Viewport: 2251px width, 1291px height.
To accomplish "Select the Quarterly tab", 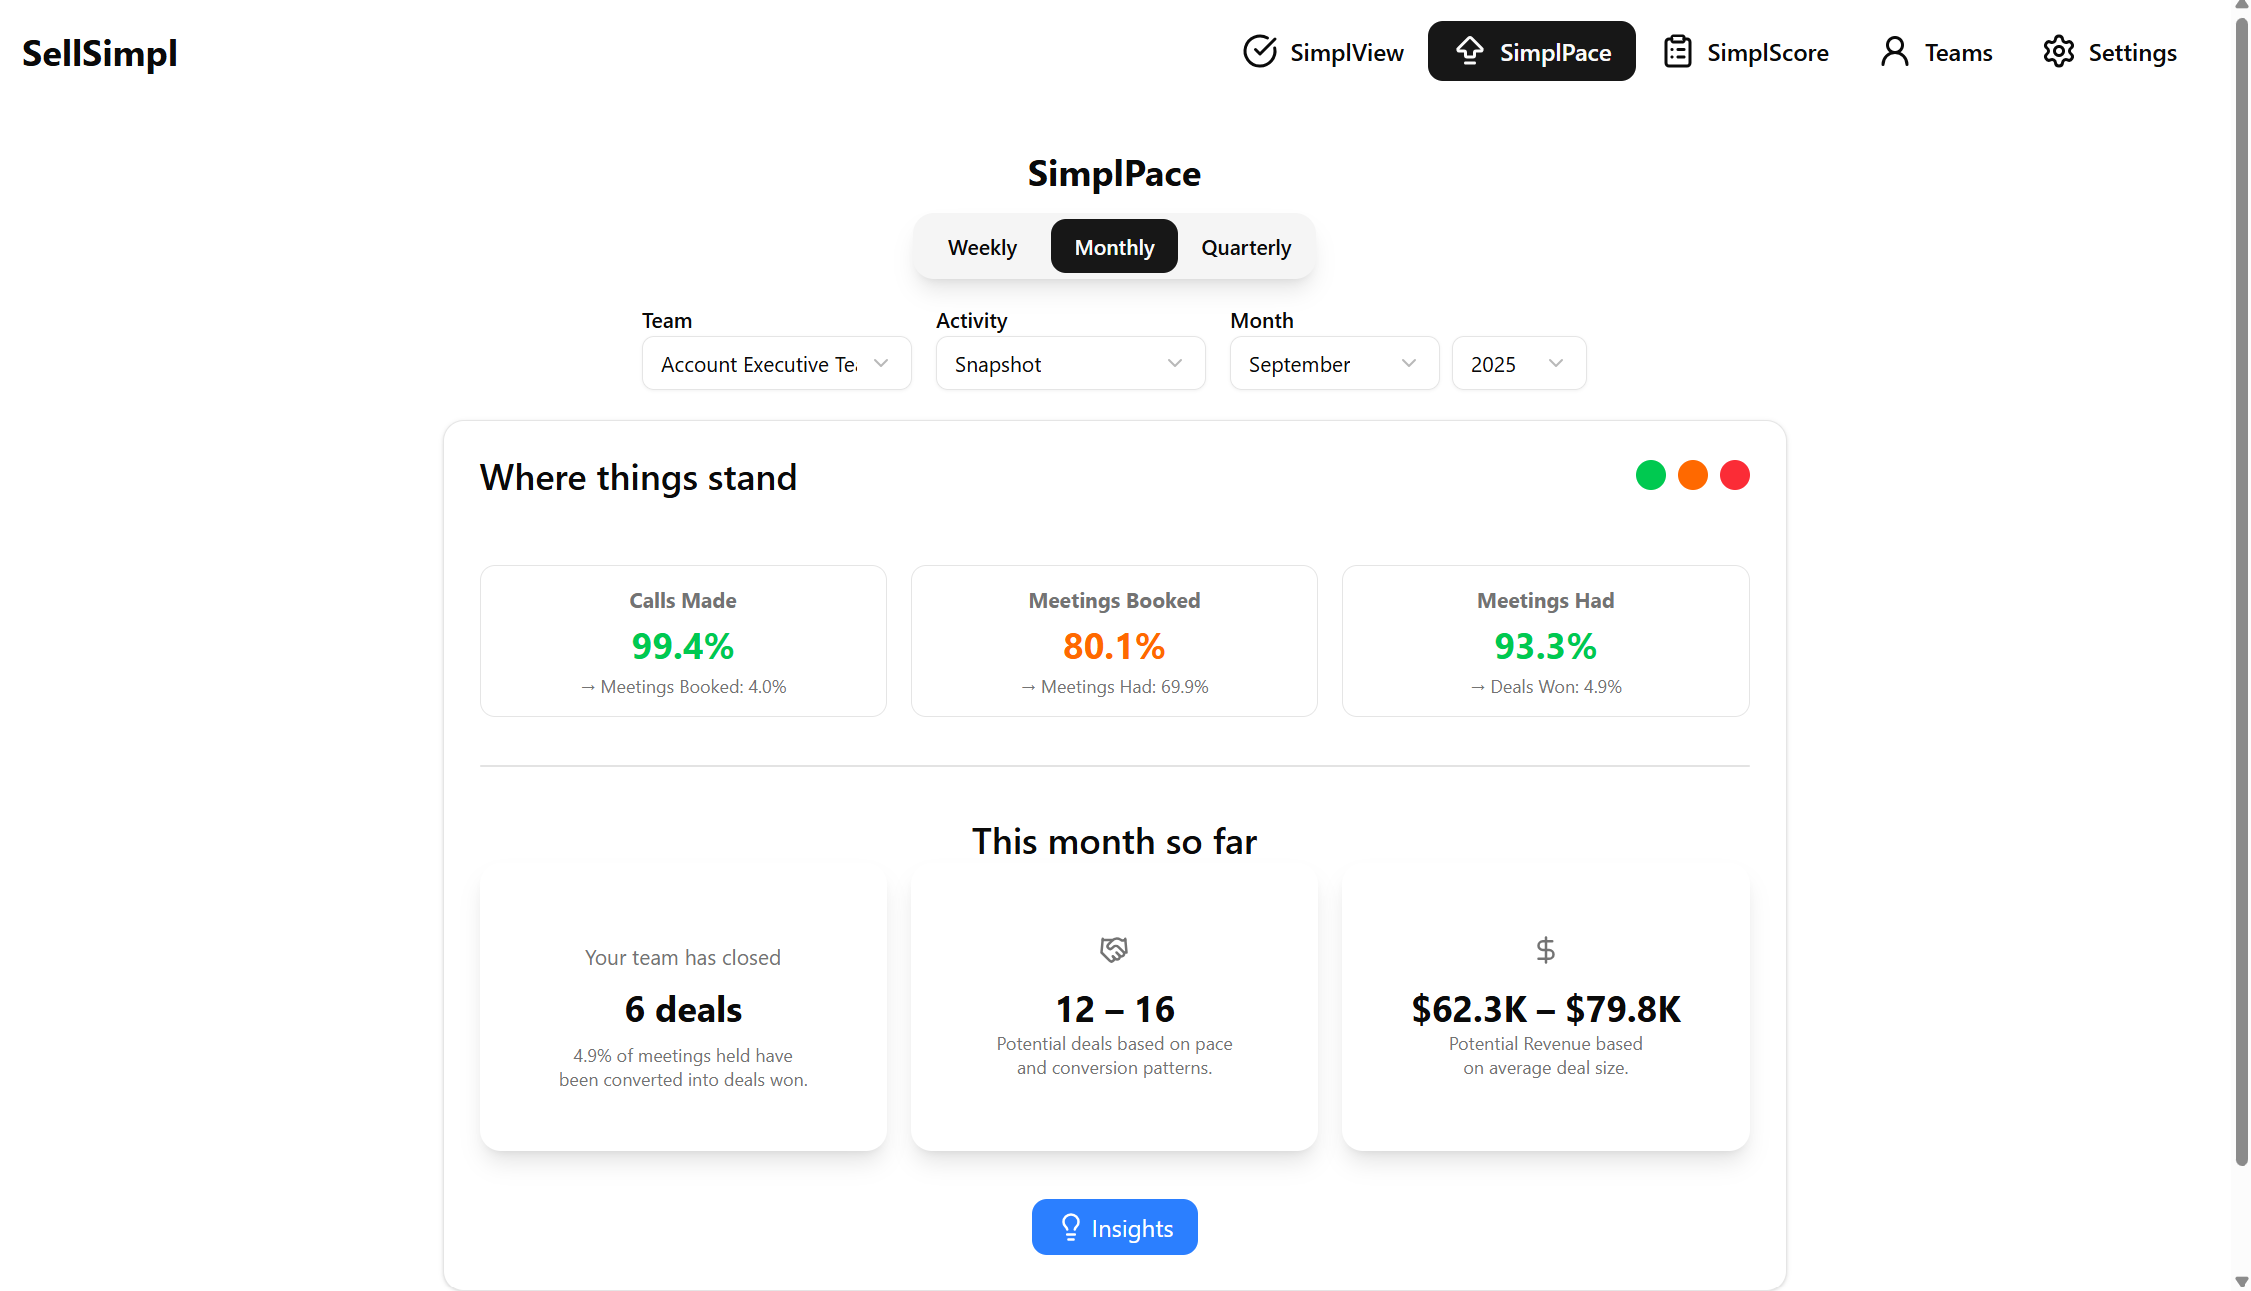I will tap(1245, 246).
